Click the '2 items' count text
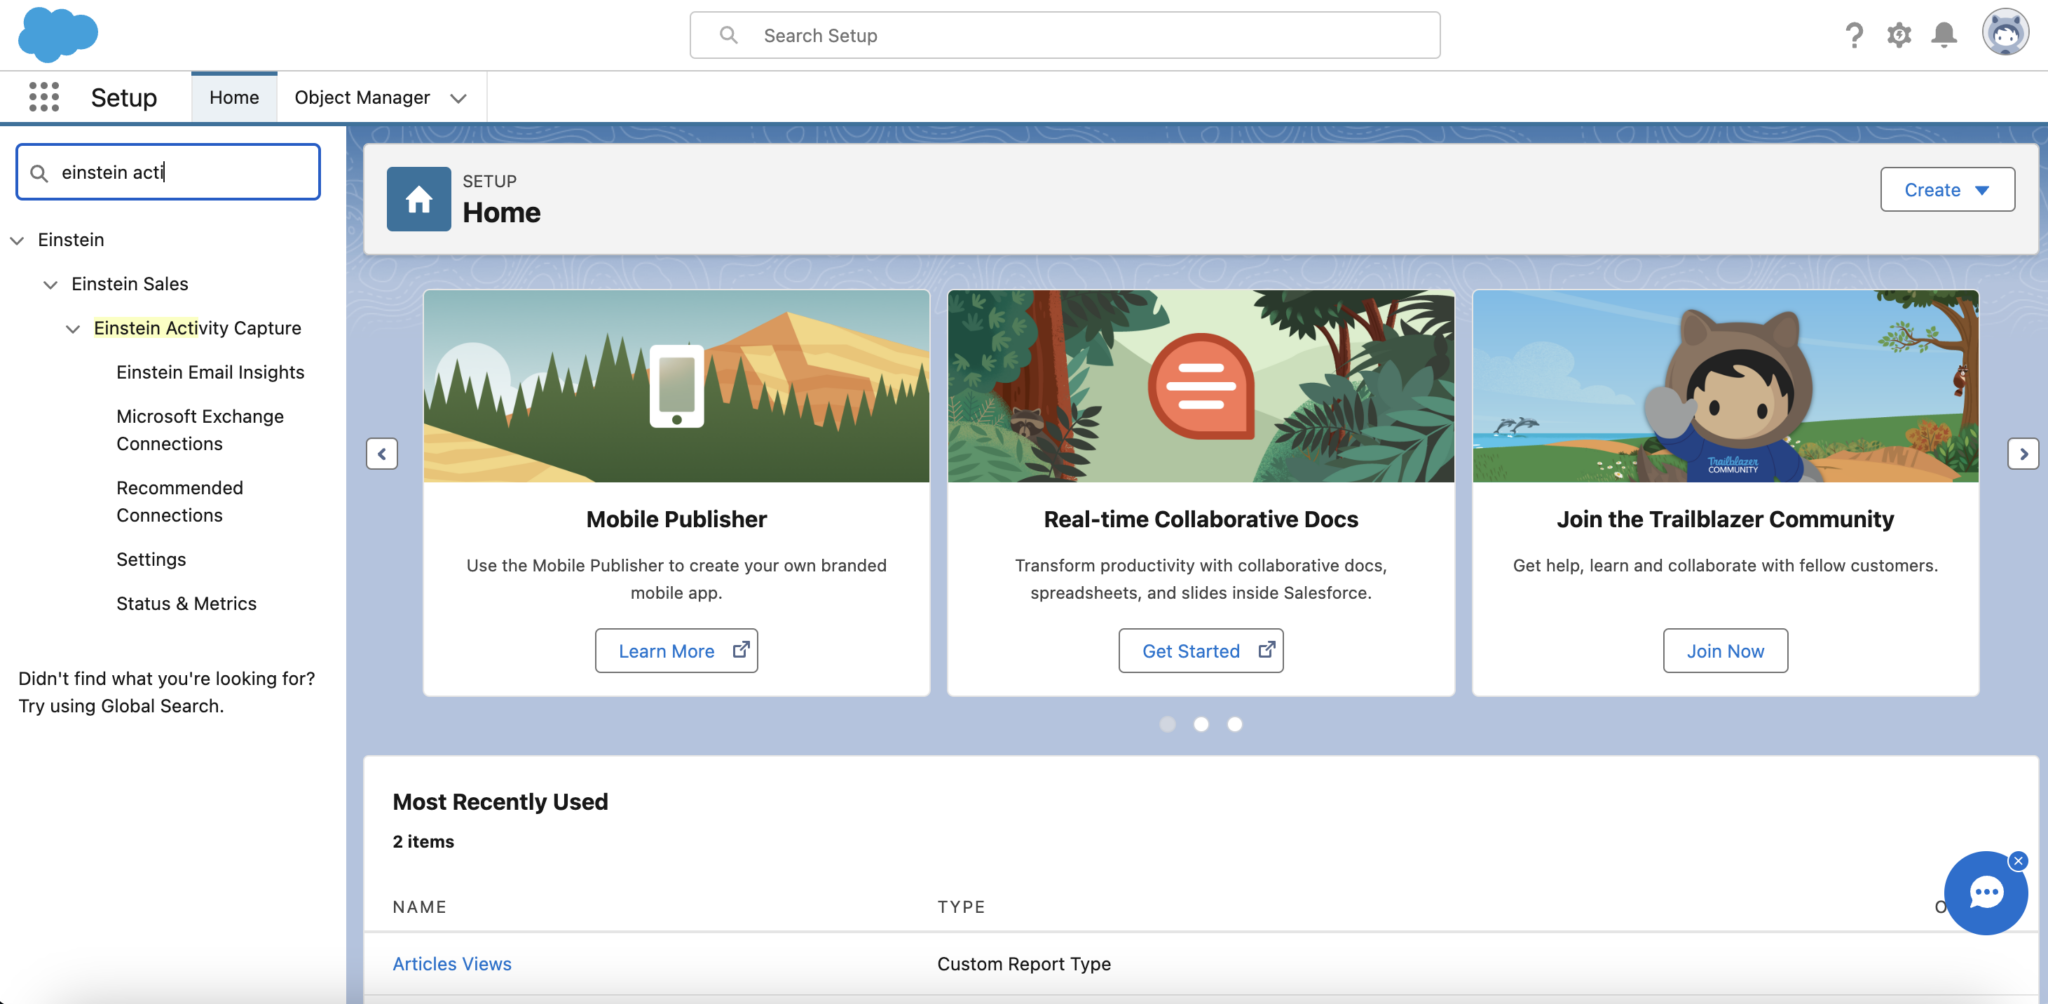 point(423,842)
